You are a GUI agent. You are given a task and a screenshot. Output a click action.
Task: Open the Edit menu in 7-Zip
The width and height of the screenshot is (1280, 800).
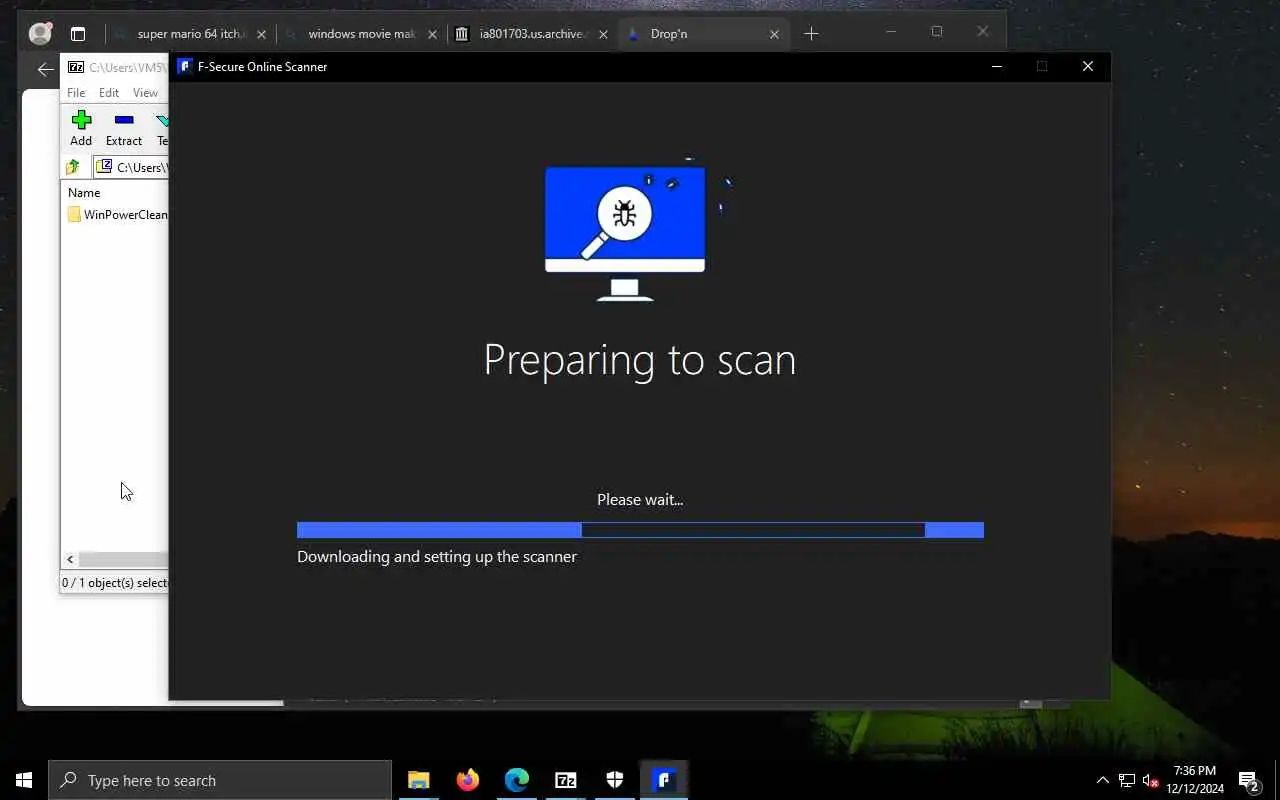pos(109,93)
